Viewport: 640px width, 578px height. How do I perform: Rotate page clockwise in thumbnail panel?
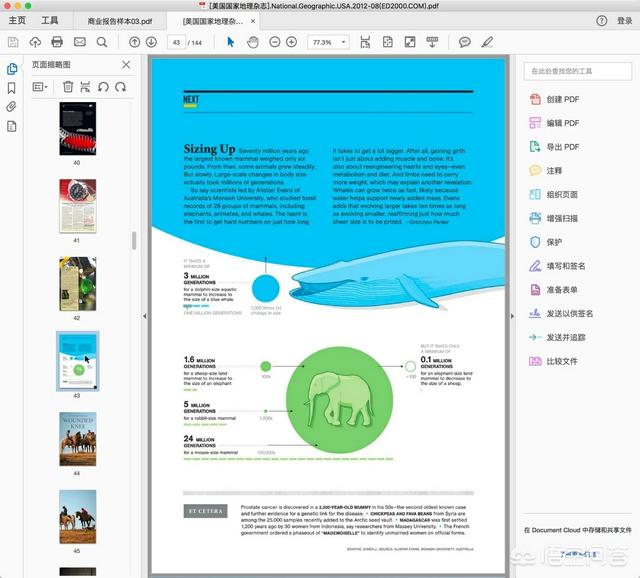120,87
